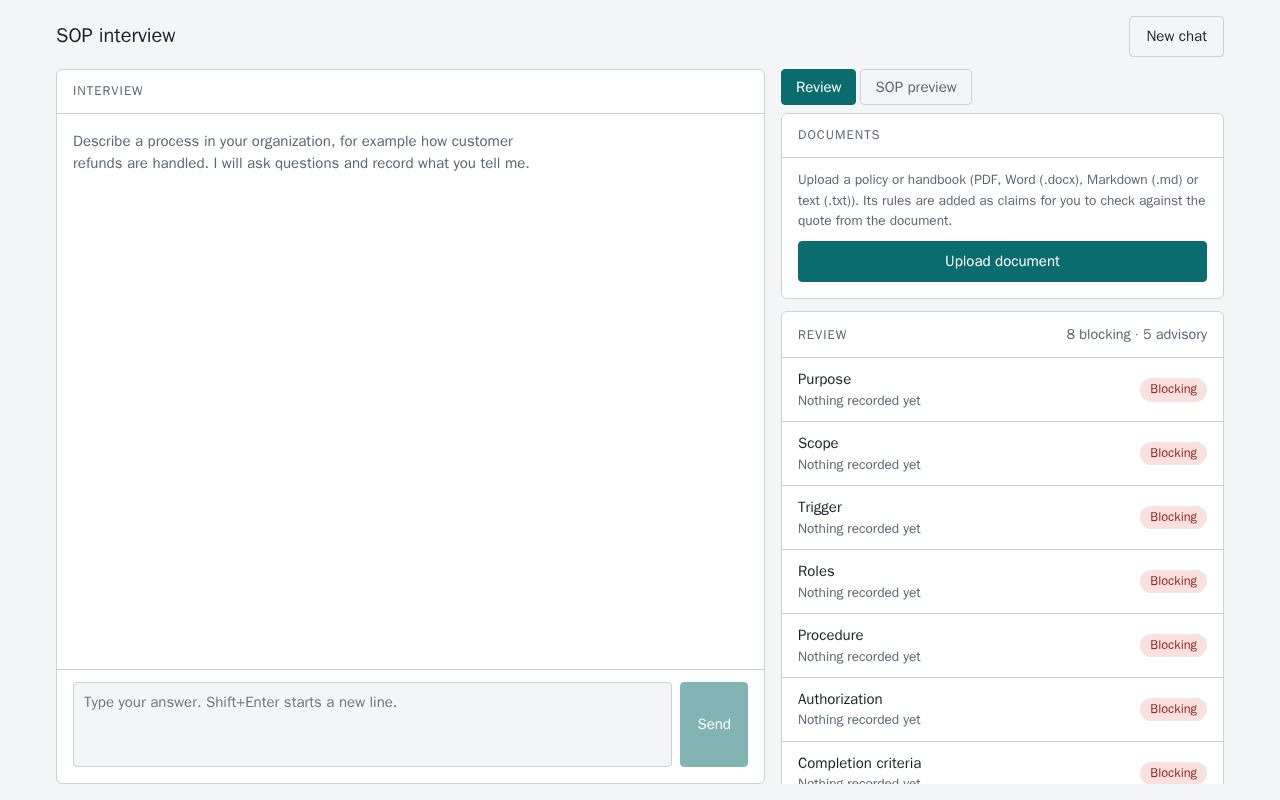Click the Blocking badge beside Scope

(x=1173, y=453)
